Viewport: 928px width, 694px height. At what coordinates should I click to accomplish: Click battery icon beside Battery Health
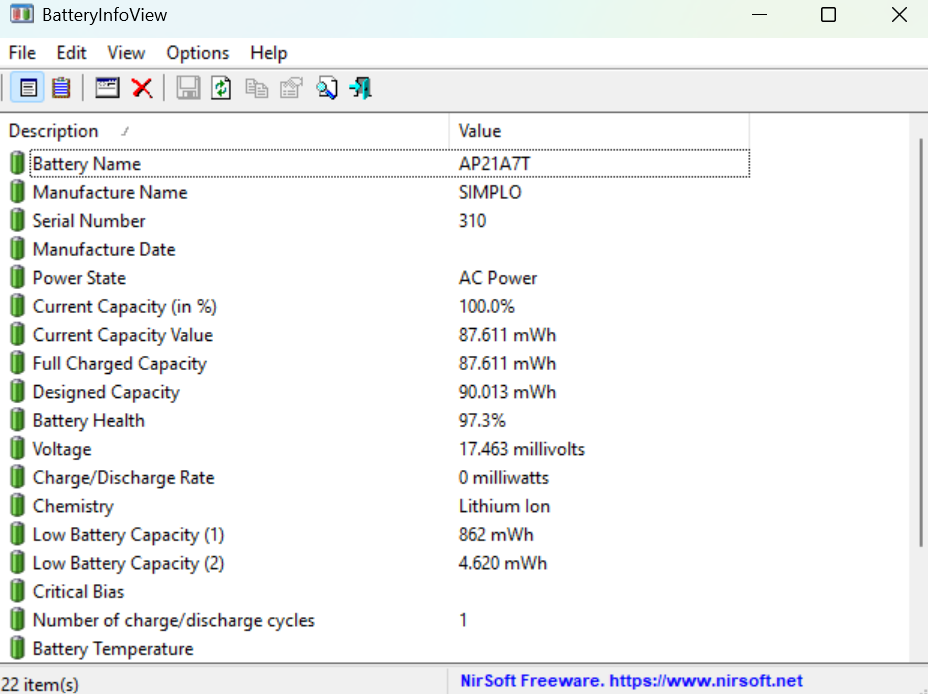click(17, 420)
